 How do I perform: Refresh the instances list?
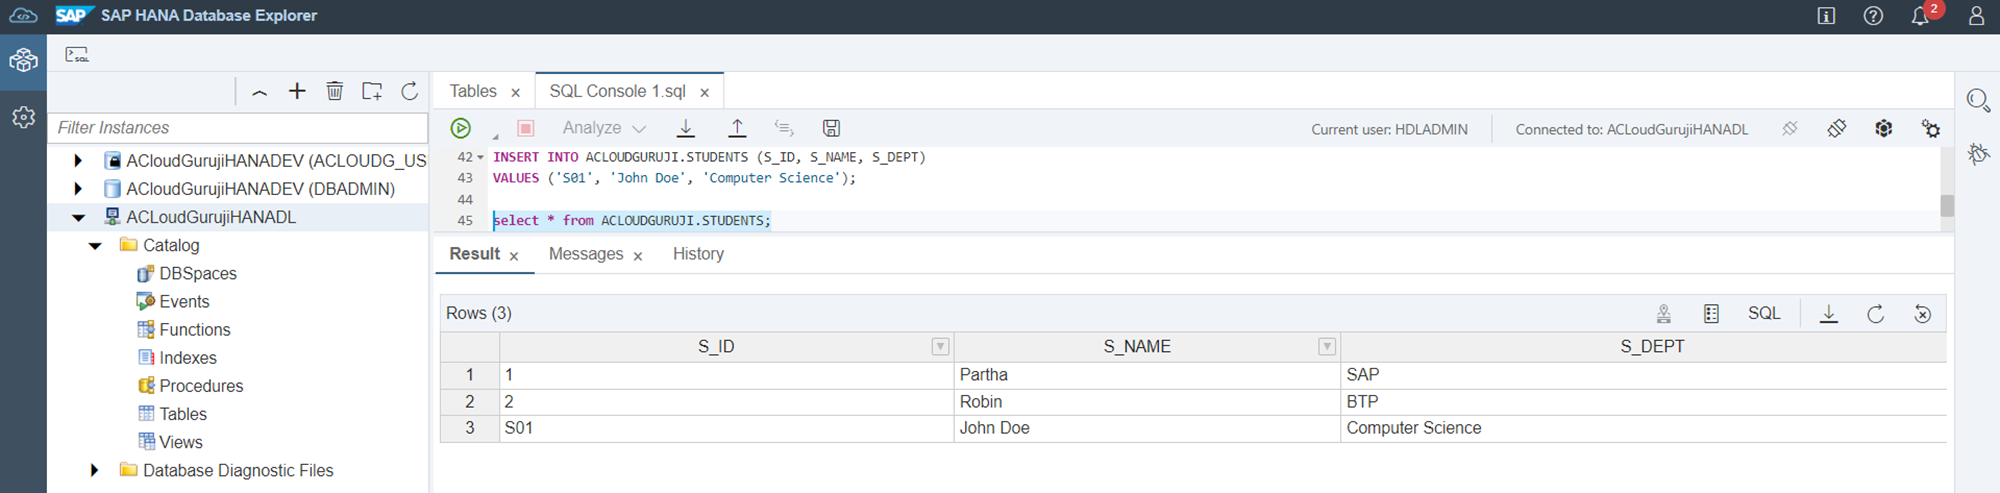(409, 91)
